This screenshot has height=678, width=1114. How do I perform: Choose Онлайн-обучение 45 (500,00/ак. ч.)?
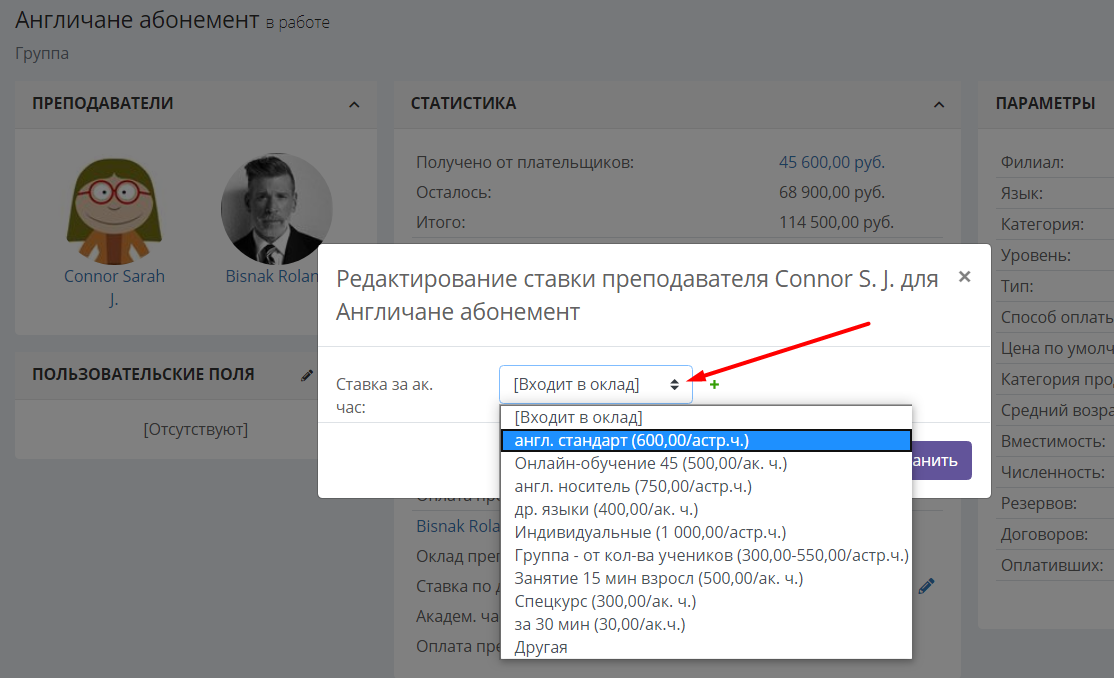point(706,463)
